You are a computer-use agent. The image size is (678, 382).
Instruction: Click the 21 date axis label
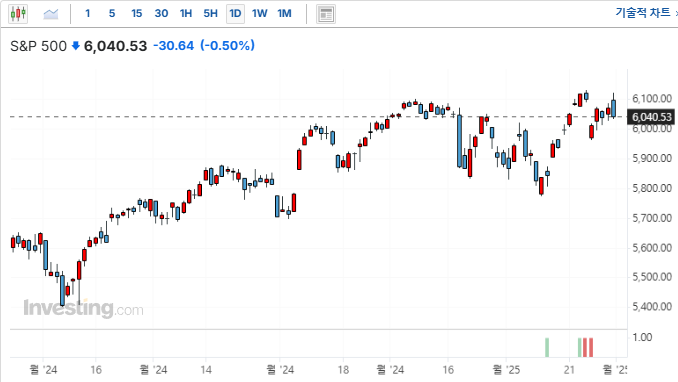[569, 370]
